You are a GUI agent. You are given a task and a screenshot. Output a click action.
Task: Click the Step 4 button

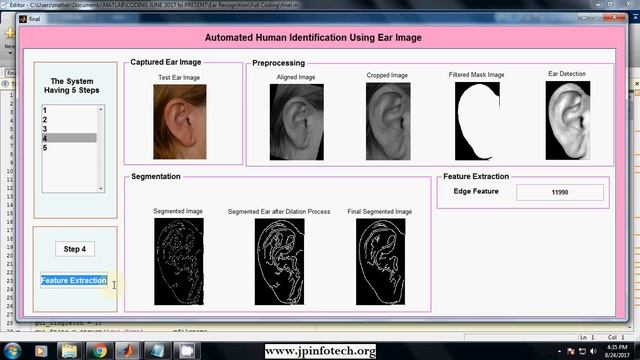click(75, 249)
